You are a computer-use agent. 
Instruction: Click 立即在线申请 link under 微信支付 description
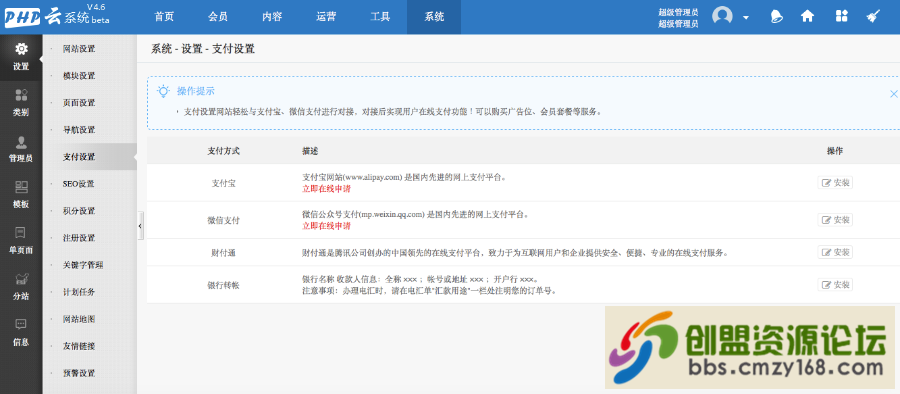(x=326, y=226)
